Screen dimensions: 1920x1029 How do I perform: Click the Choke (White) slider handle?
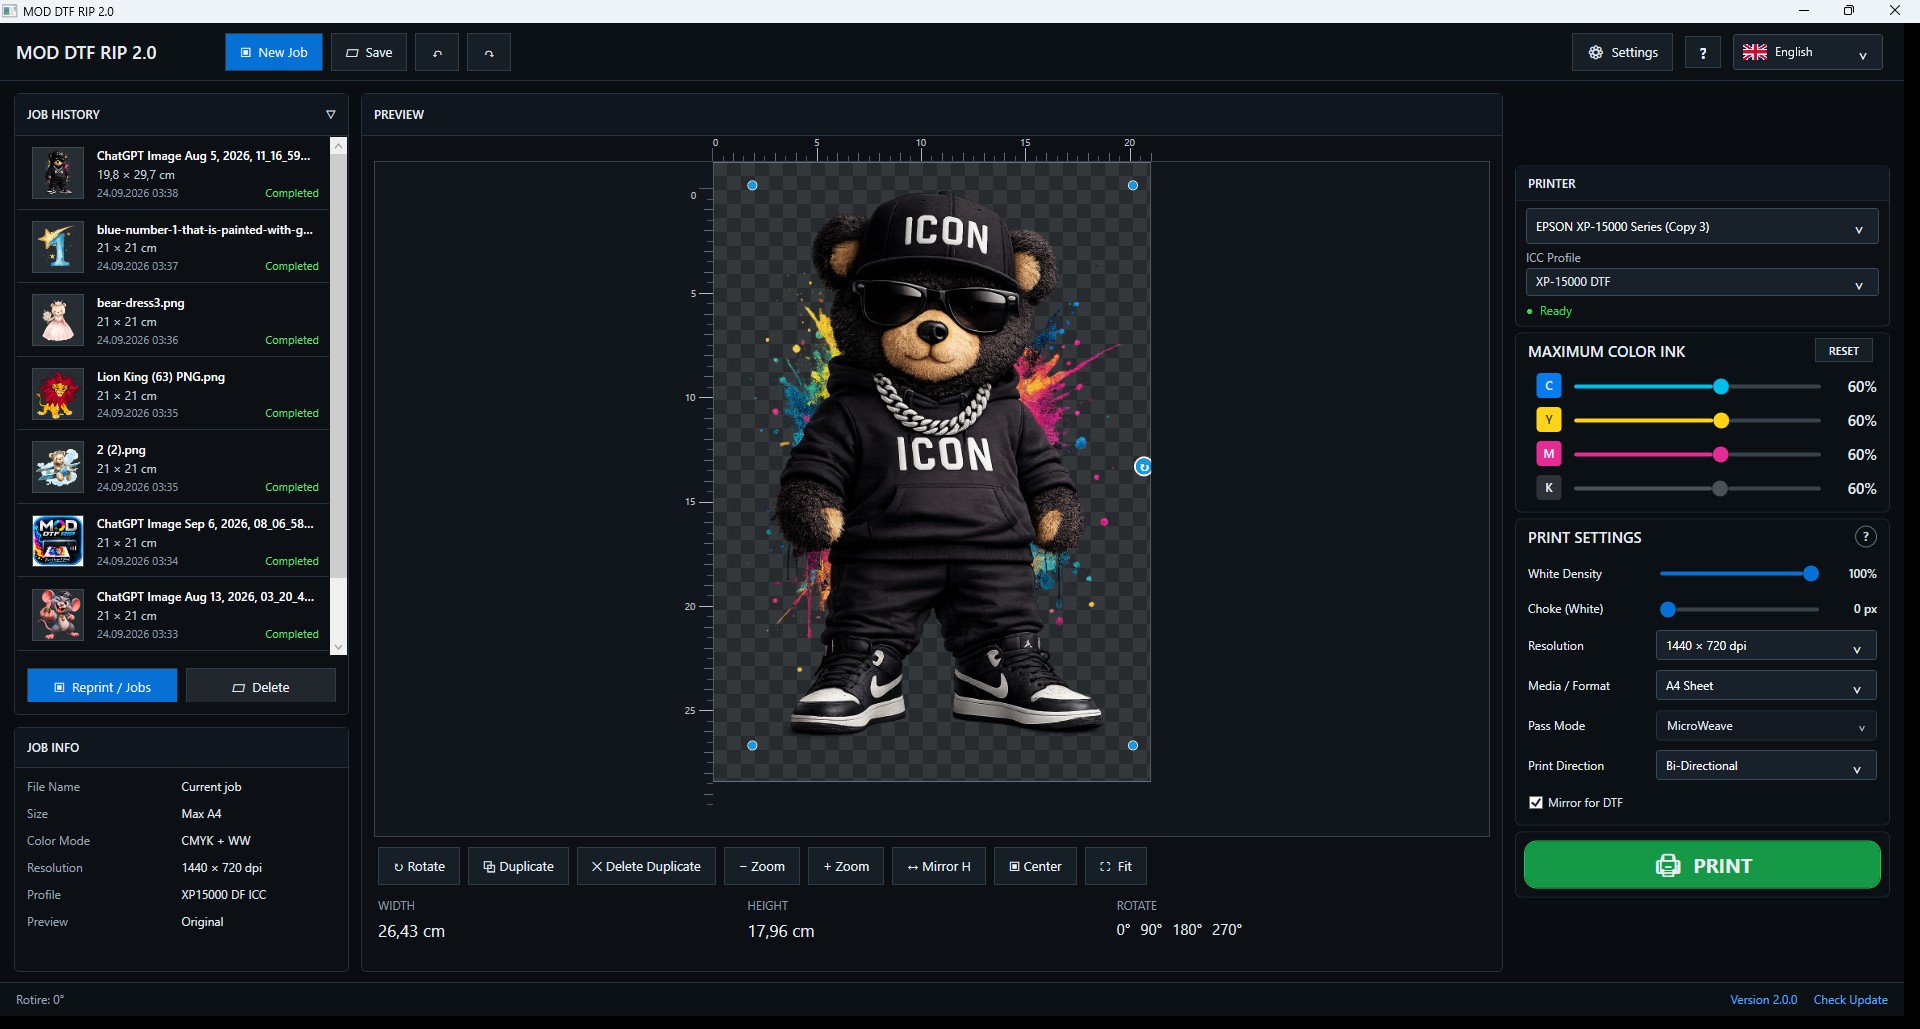coord(1668,609)
